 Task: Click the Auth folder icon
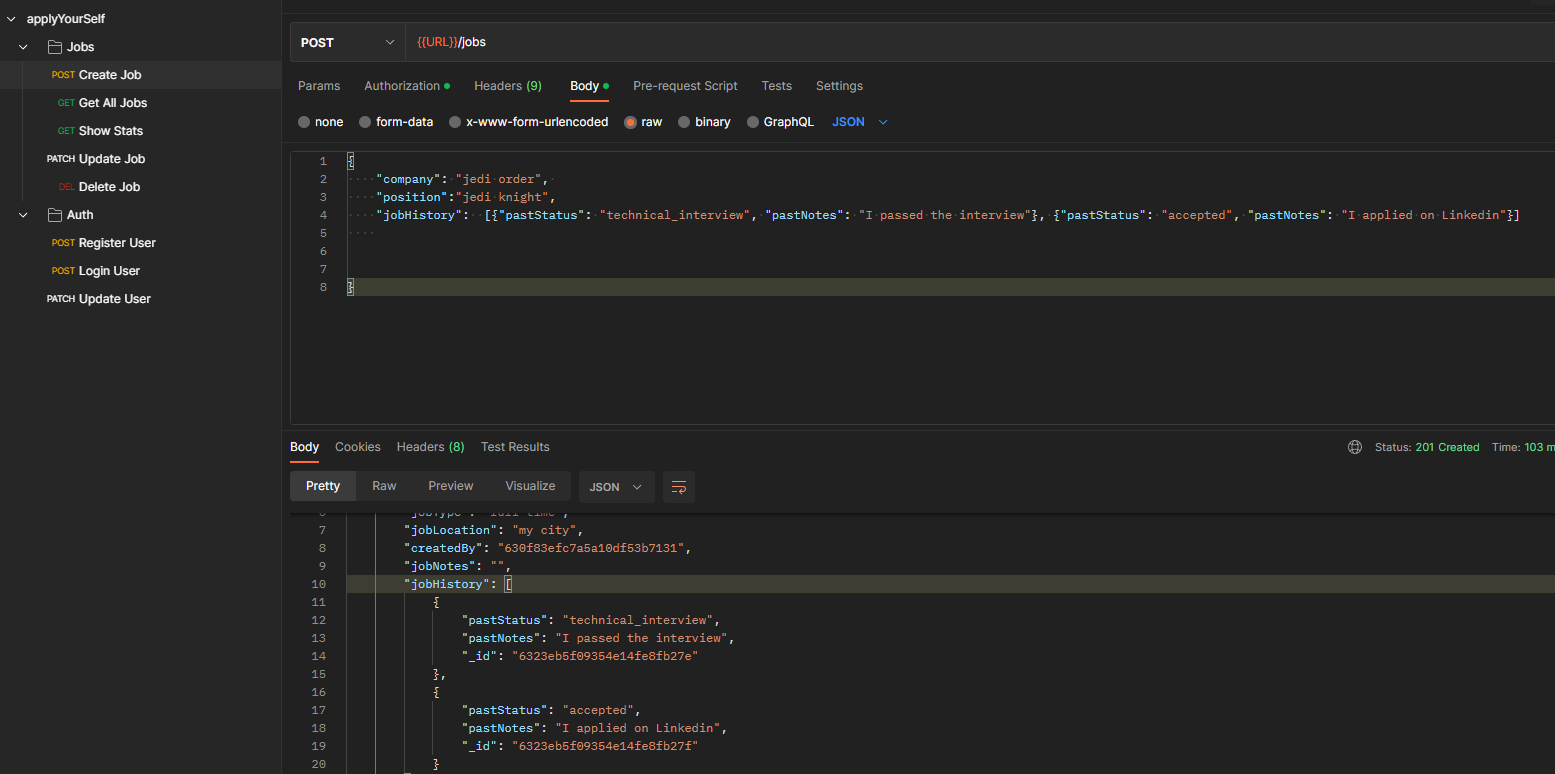point(55,215)
